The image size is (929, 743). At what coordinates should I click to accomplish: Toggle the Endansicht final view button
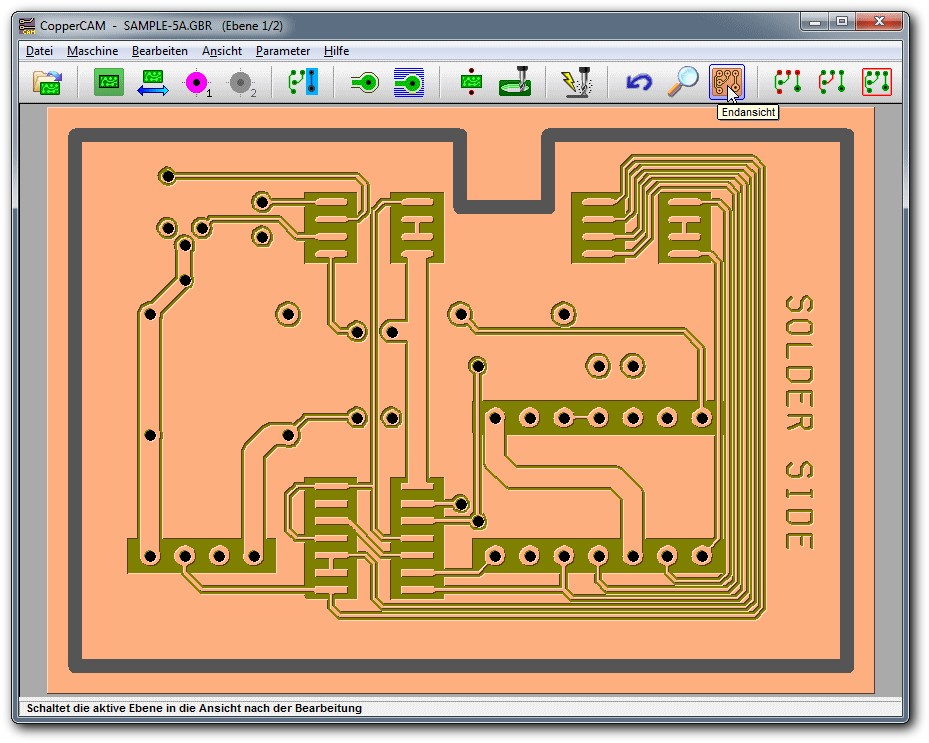click(727, 82)
